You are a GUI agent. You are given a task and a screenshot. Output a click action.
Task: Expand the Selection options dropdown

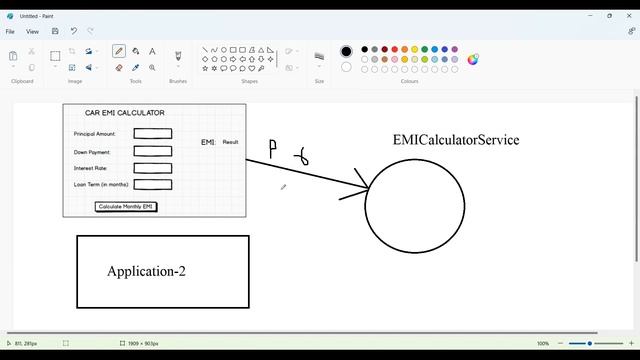point(55,67)
